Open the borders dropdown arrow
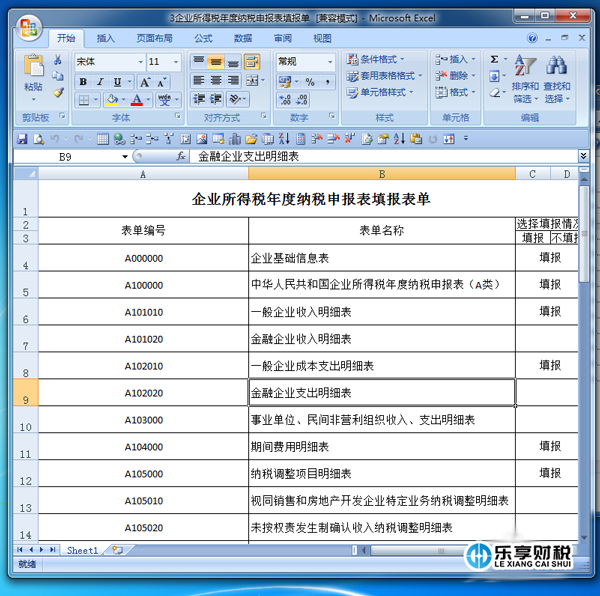Screen dimensions: 600x596 (96, 100)
